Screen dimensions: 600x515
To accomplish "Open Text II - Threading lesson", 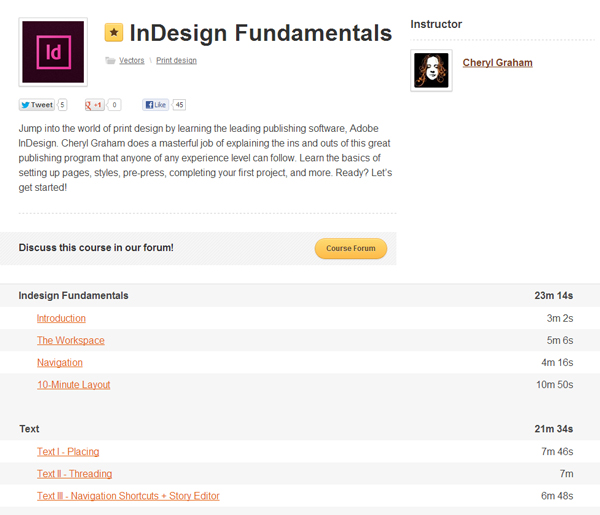I will (74, 474).
